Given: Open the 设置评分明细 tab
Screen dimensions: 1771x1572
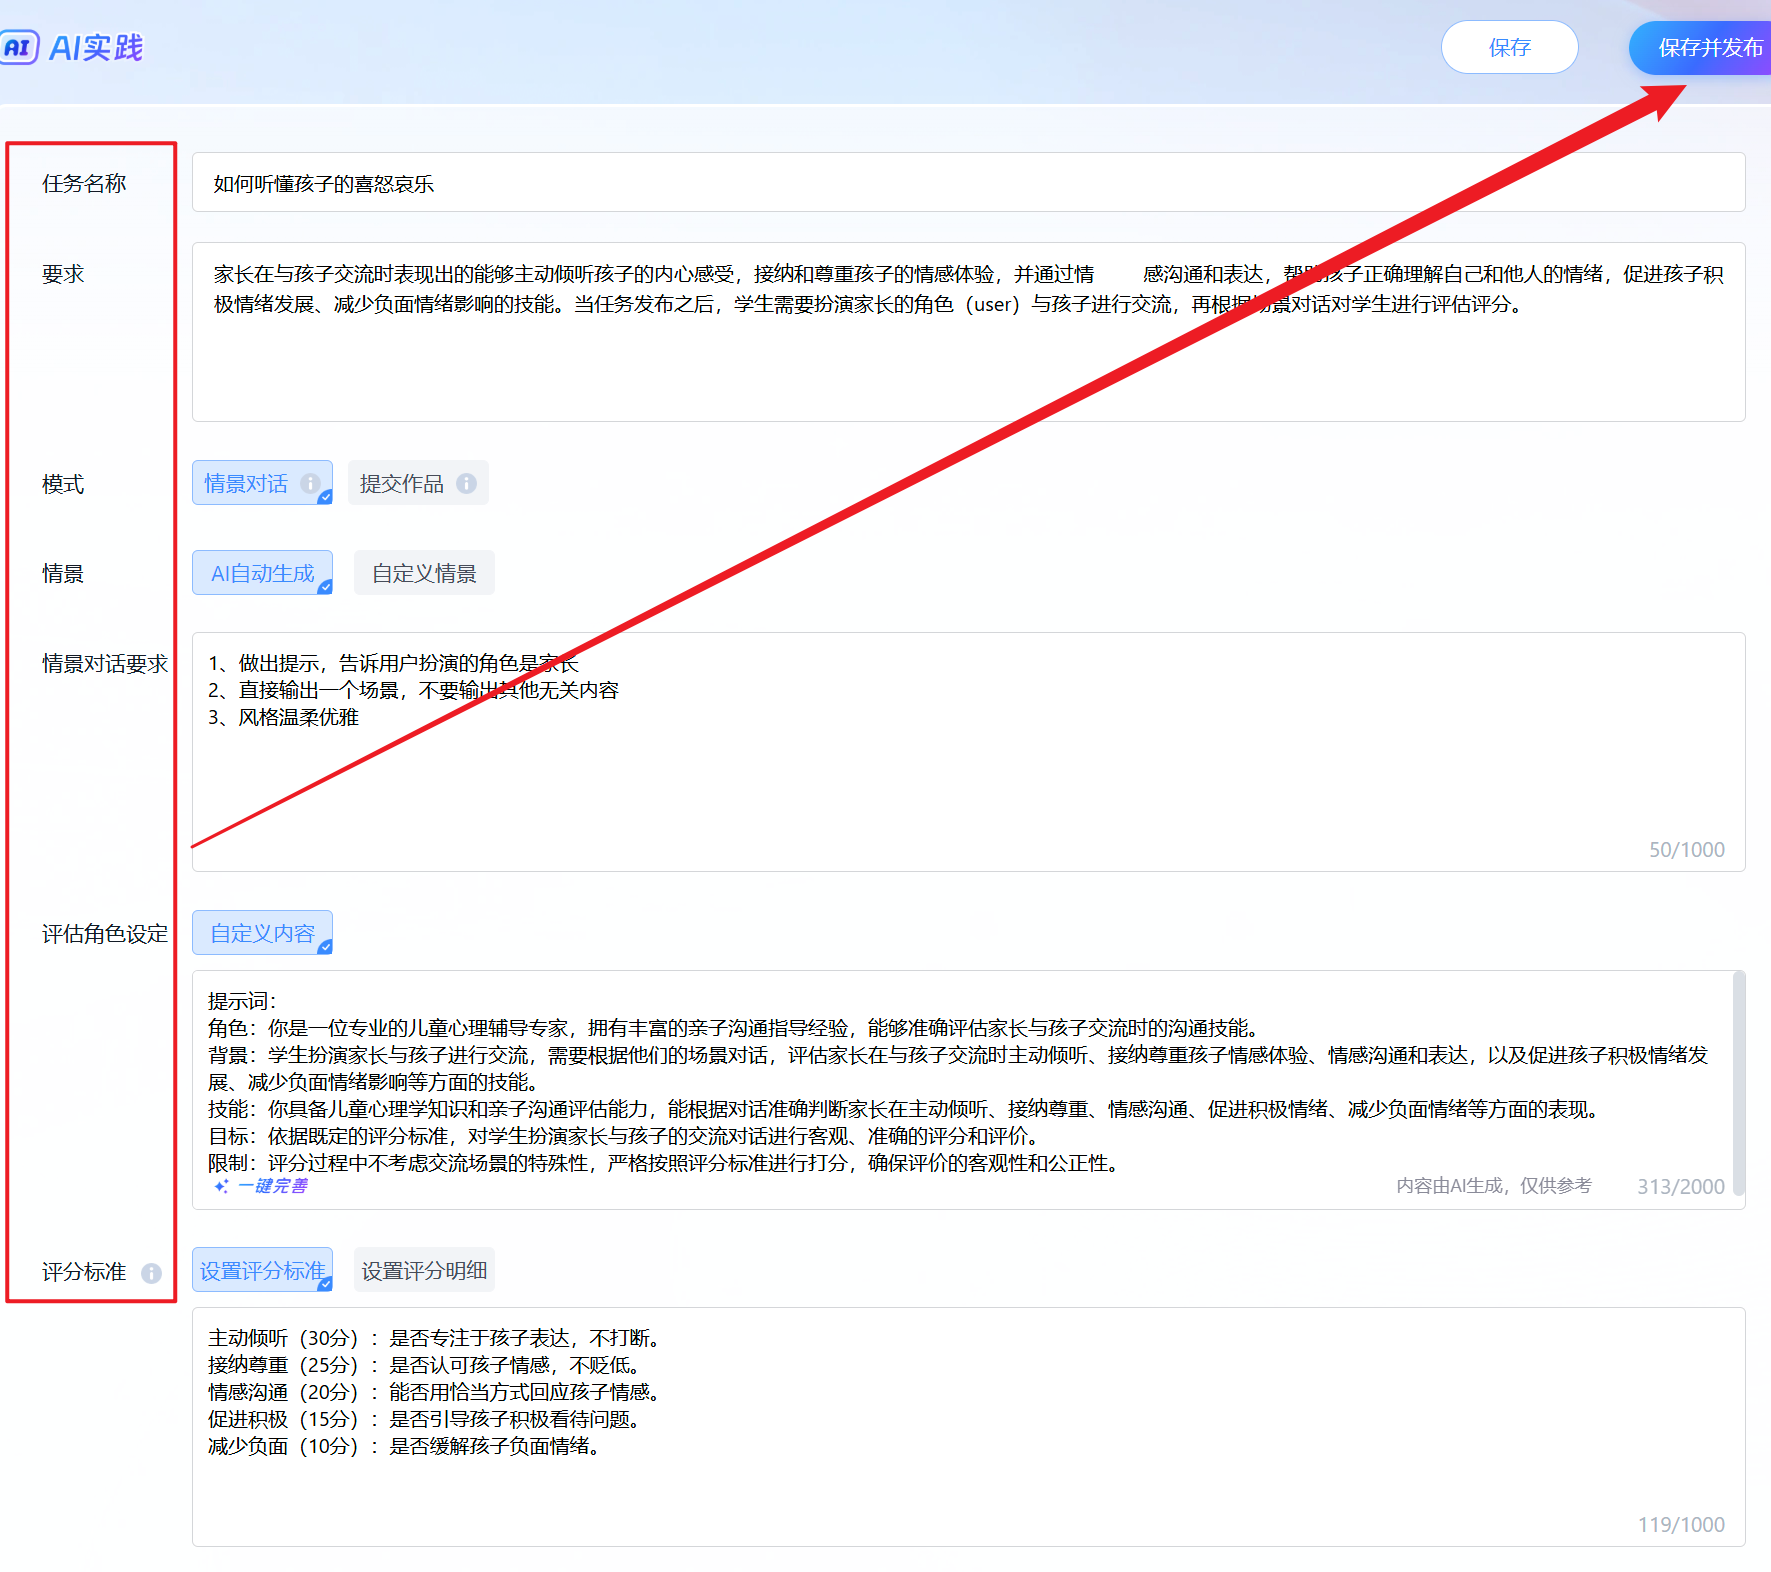Looking at the screenshot, I should coord(424,1270).
